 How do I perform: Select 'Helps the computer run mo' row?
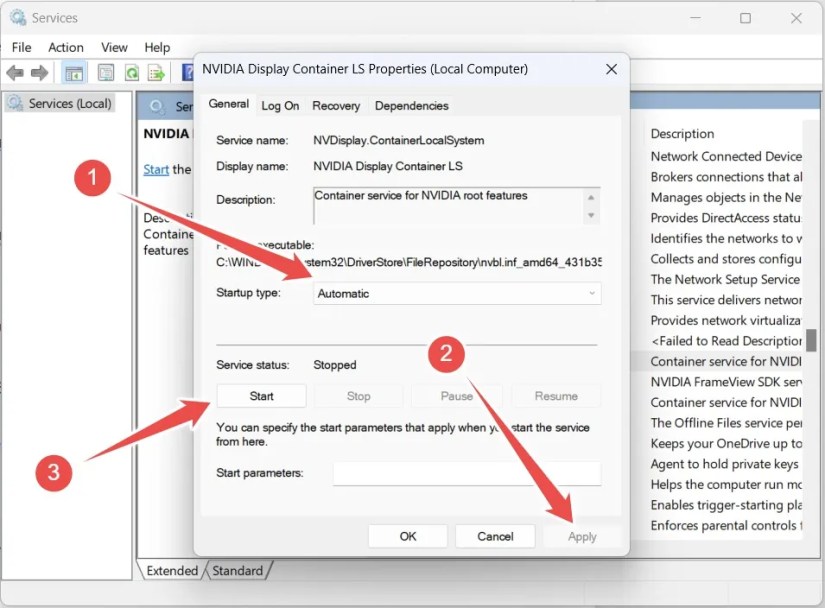point(726,484)
